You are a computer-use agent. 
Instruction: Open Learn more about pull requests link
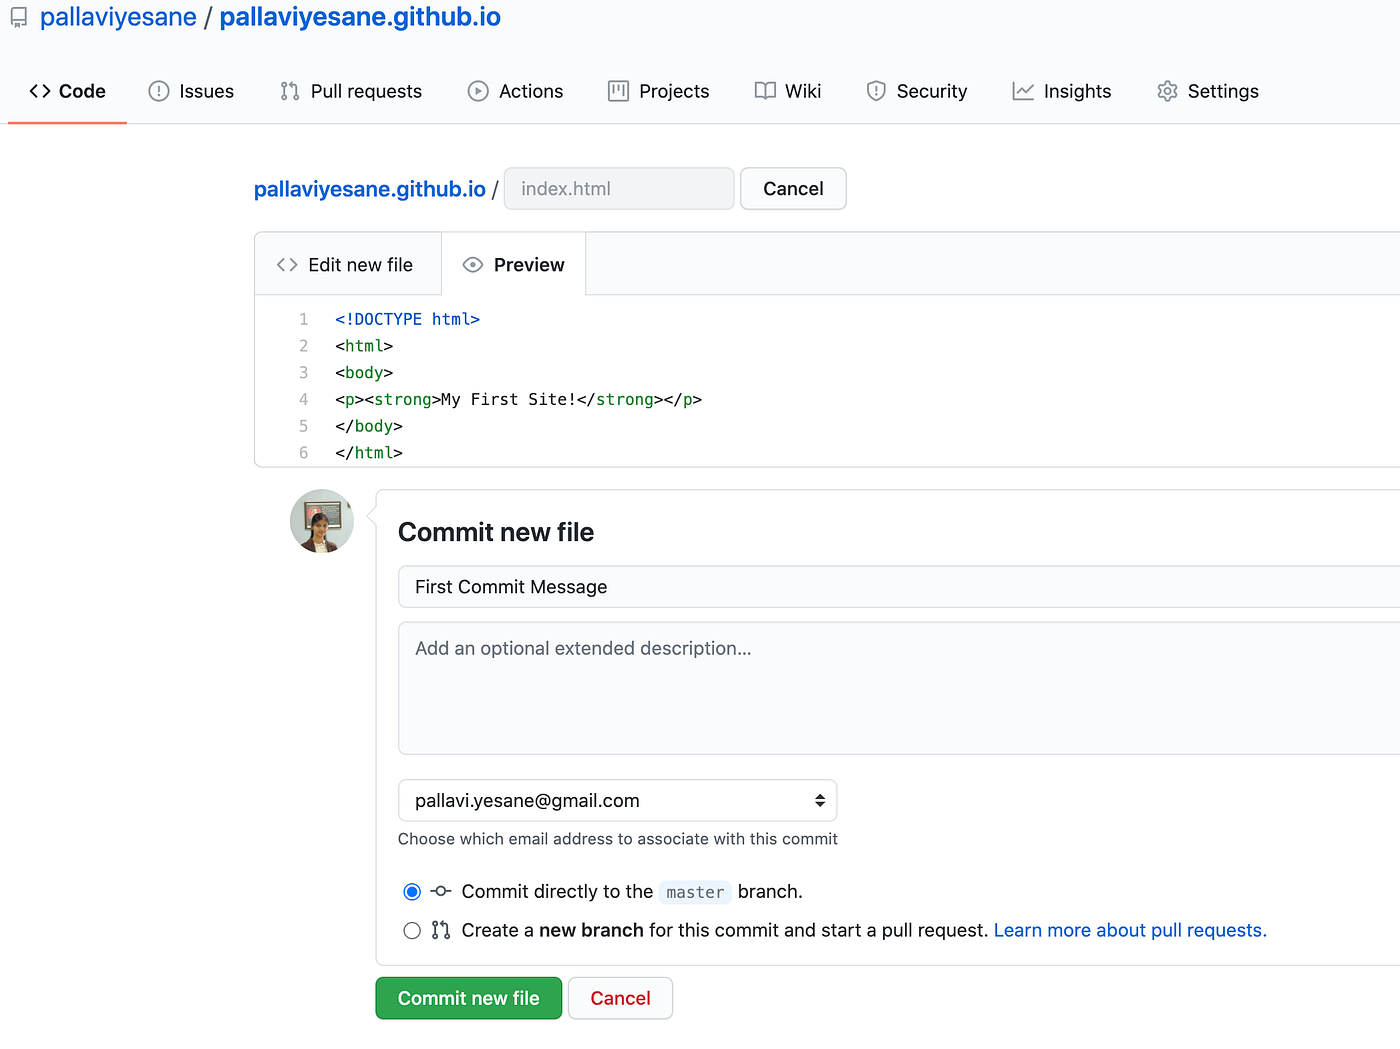1130,930
